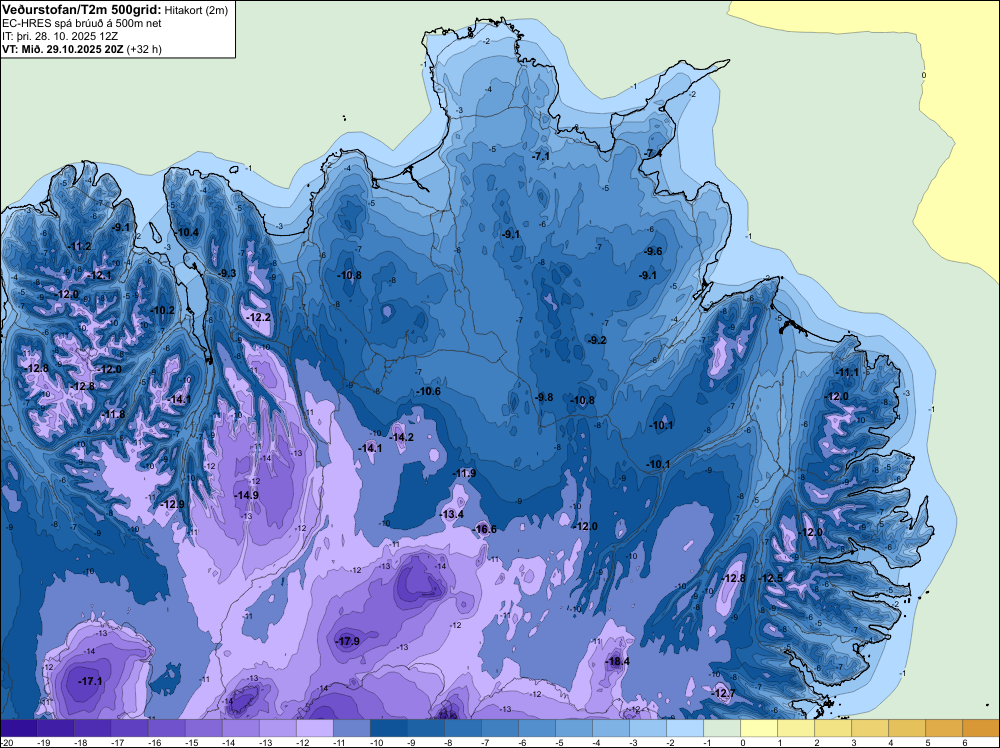Click the -9.6 temperature value on the map

pos(654,251)
